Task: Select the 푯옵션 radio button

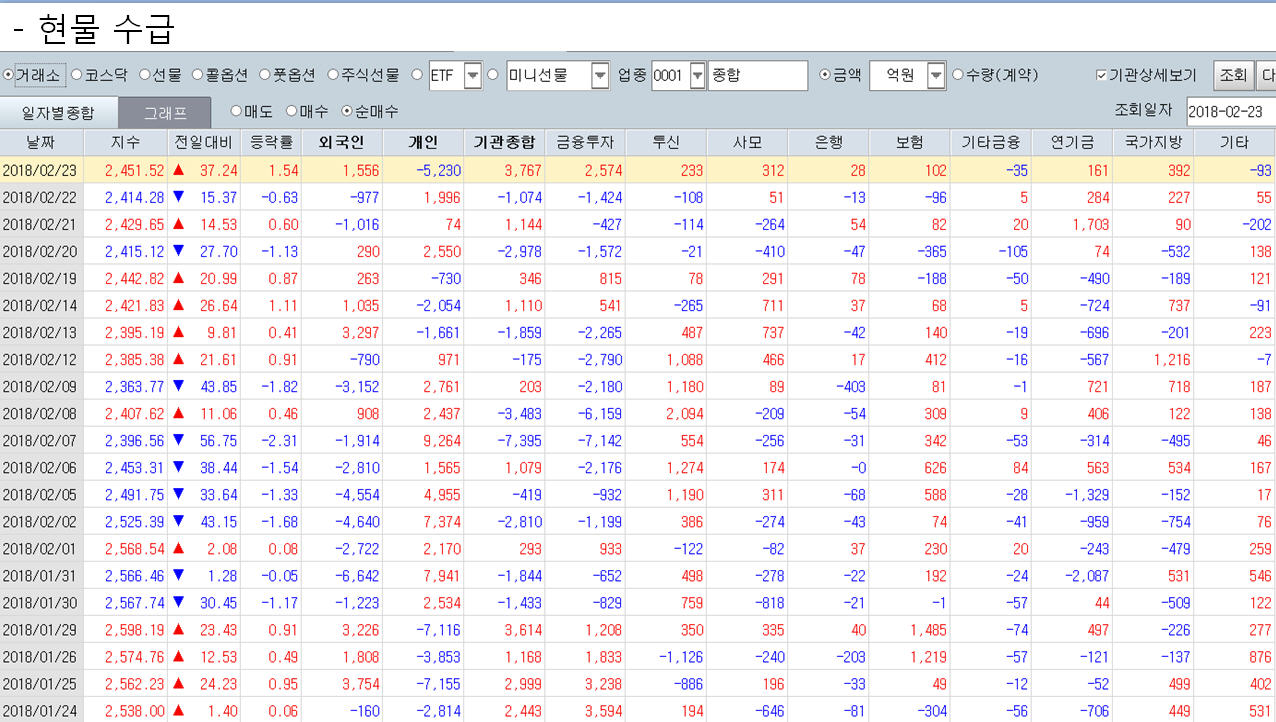Action: [x=265, y=75]
